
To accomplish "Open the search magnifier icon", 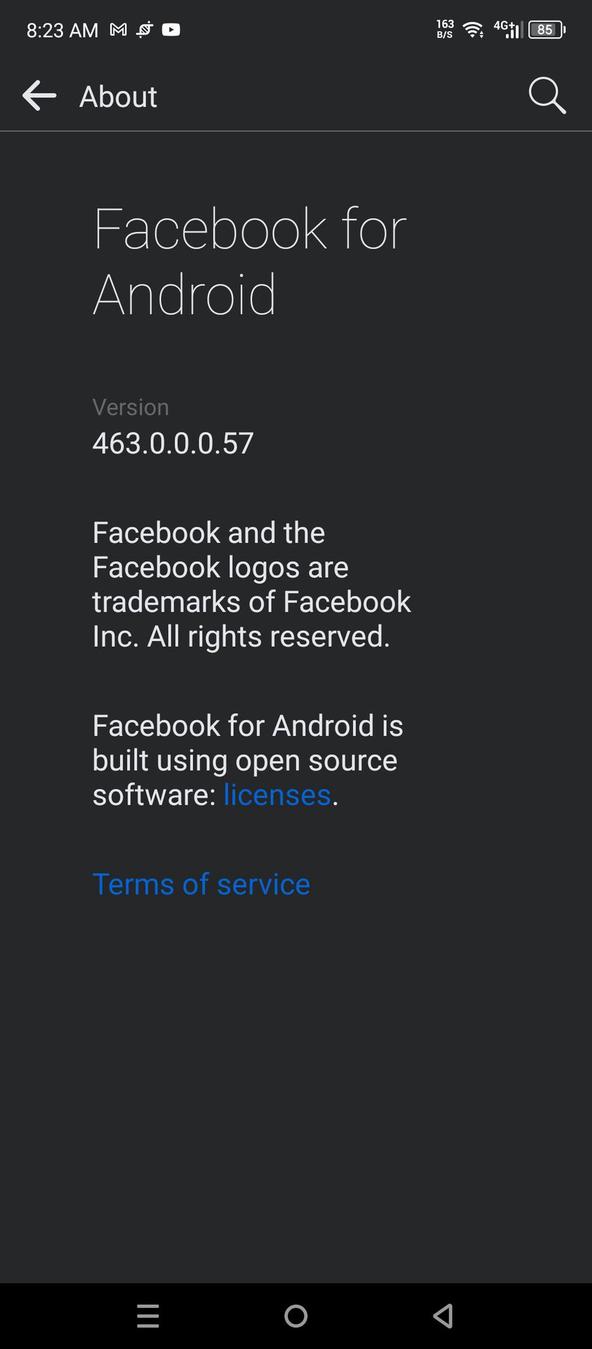I will point(546,96).
